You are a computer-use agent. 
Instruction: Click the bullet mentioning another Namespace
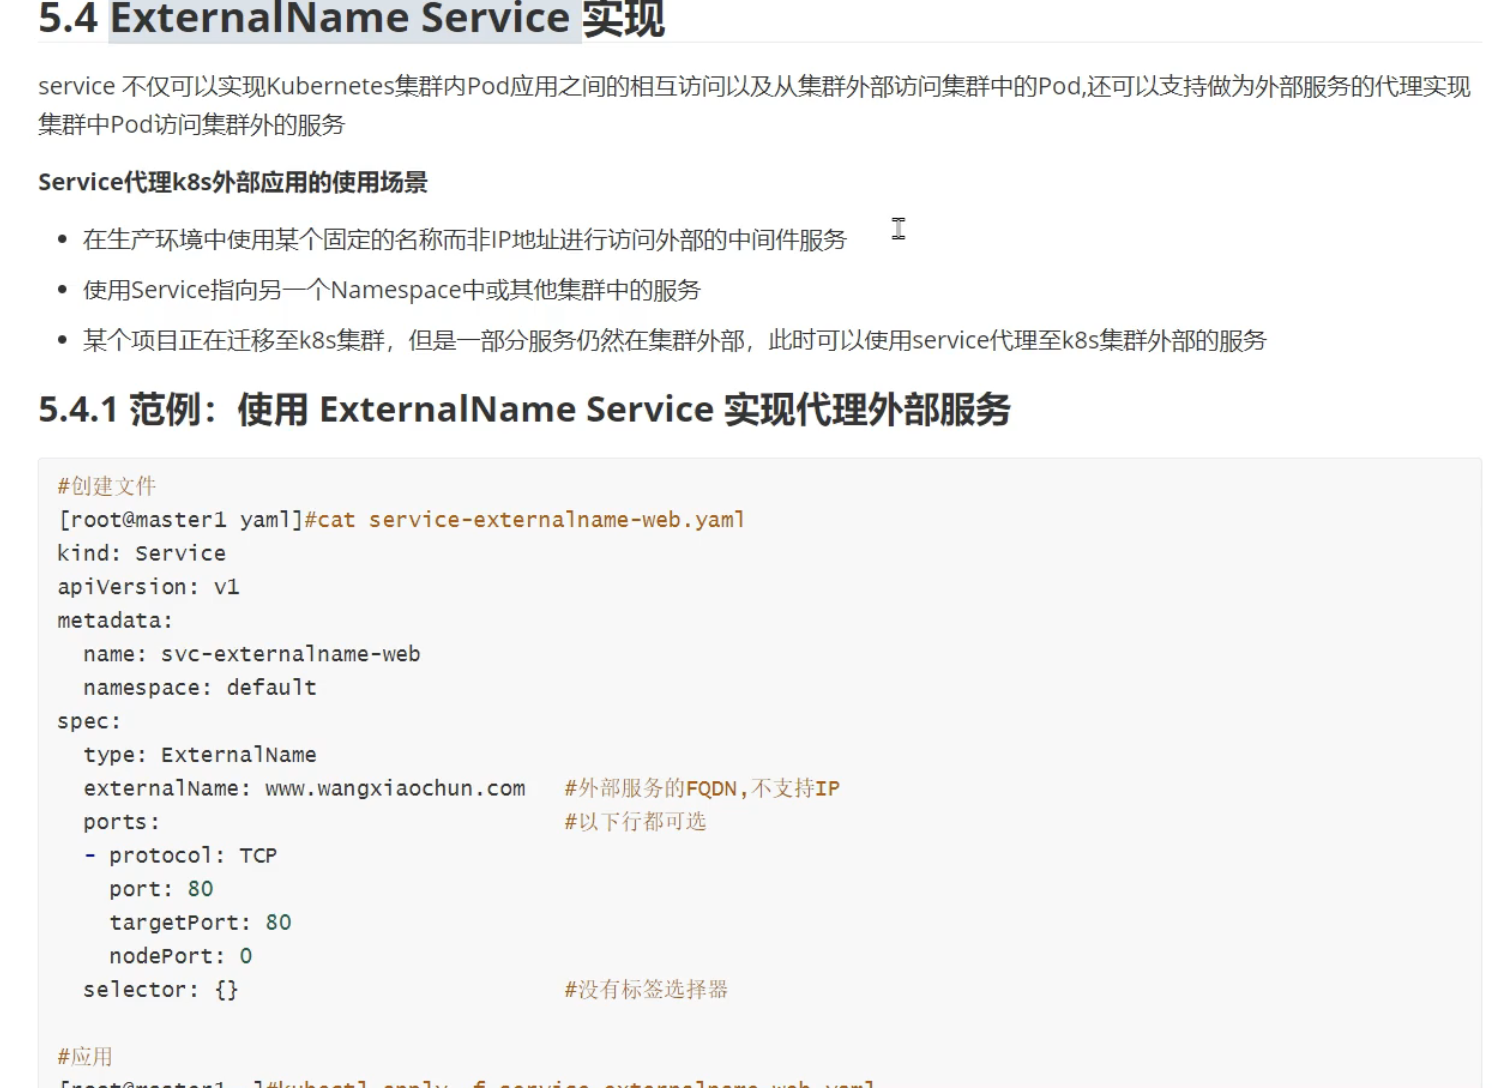(391, 290)
